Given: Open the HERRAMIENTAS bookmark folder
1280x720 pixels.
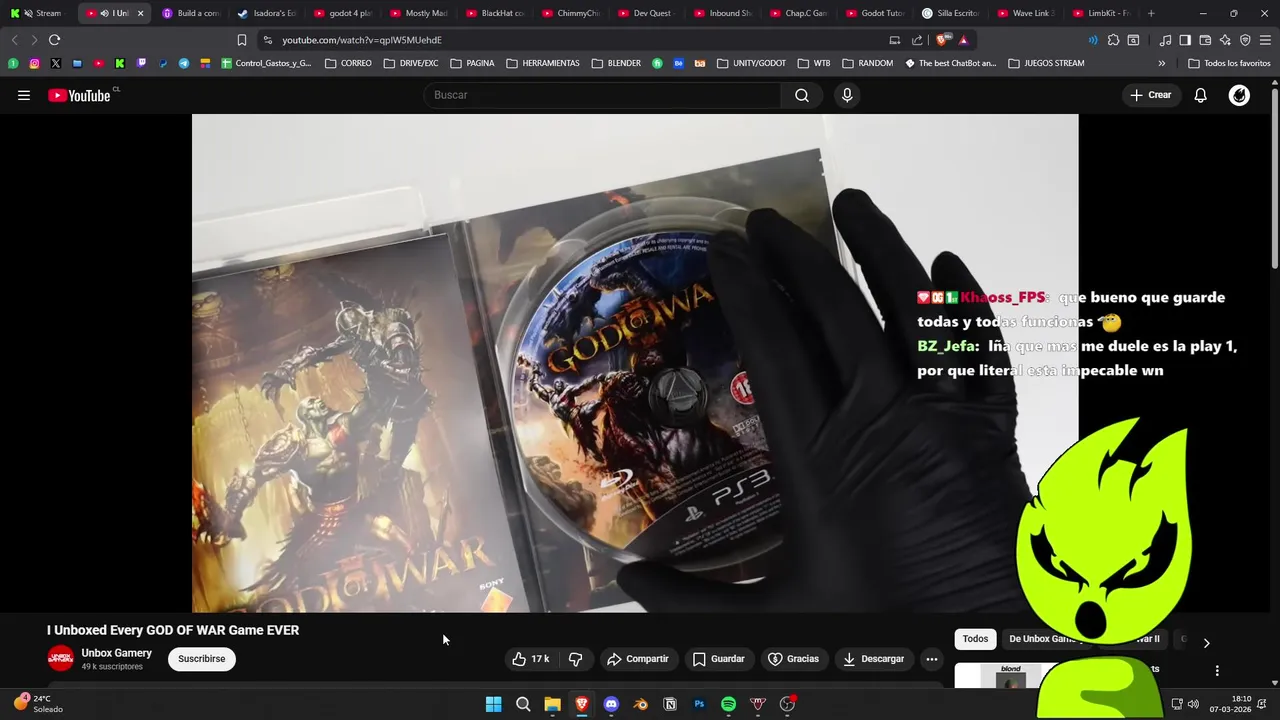Looking at the screenshot, I should [x=543, y=63].
